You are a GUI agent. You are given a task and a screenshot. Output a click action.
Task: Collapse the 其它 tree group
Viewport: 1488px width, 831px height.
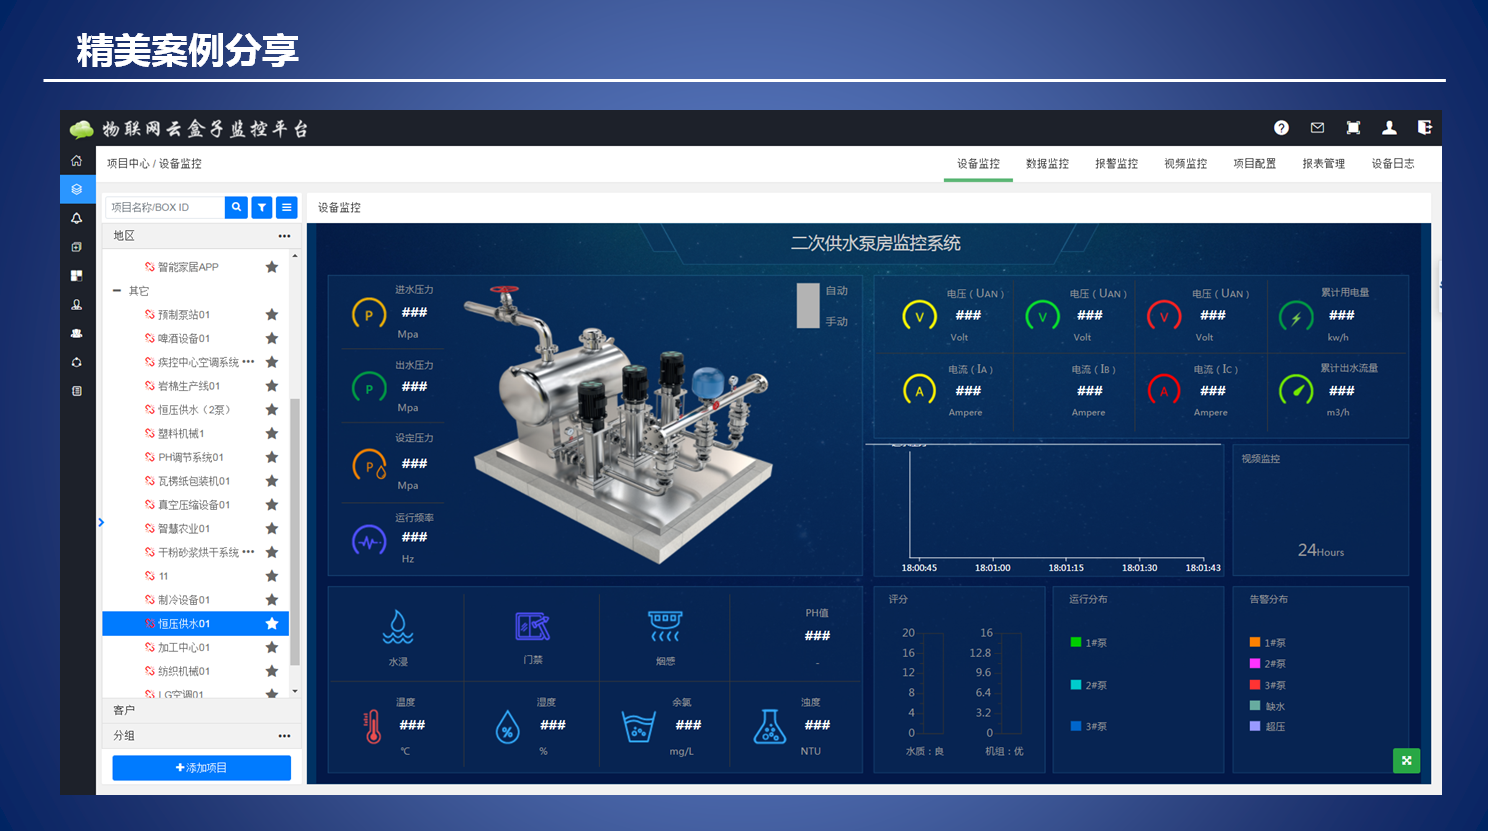(117, 291)
